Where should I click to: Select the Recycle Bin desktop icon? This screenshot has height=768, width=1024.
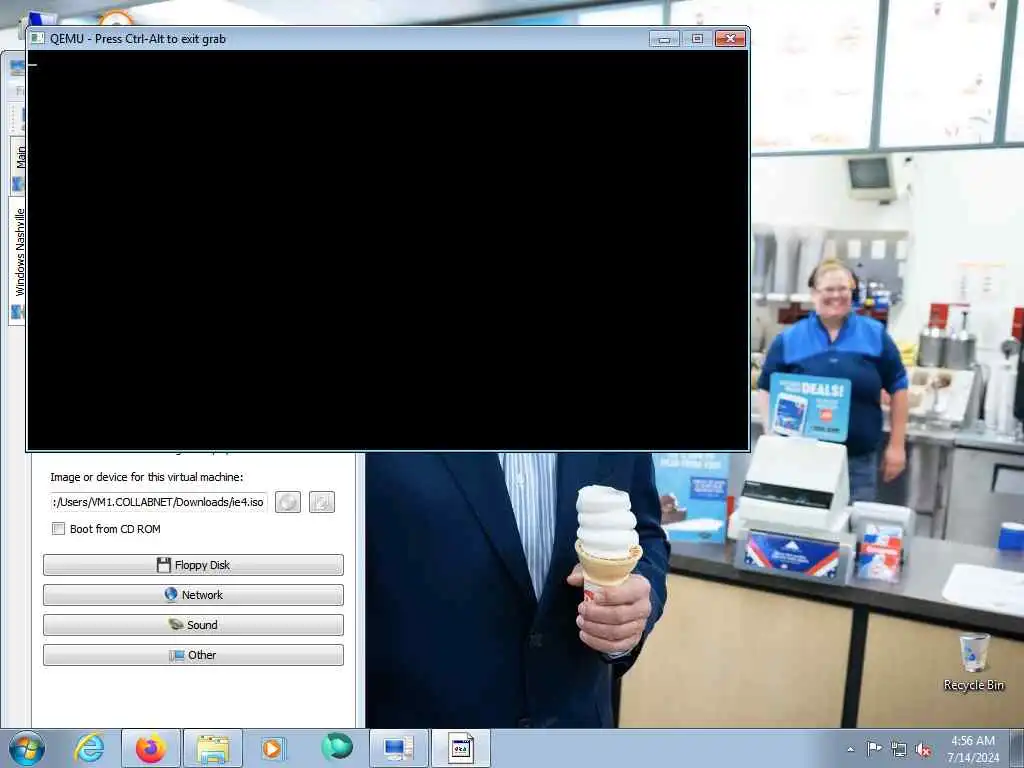974,662
